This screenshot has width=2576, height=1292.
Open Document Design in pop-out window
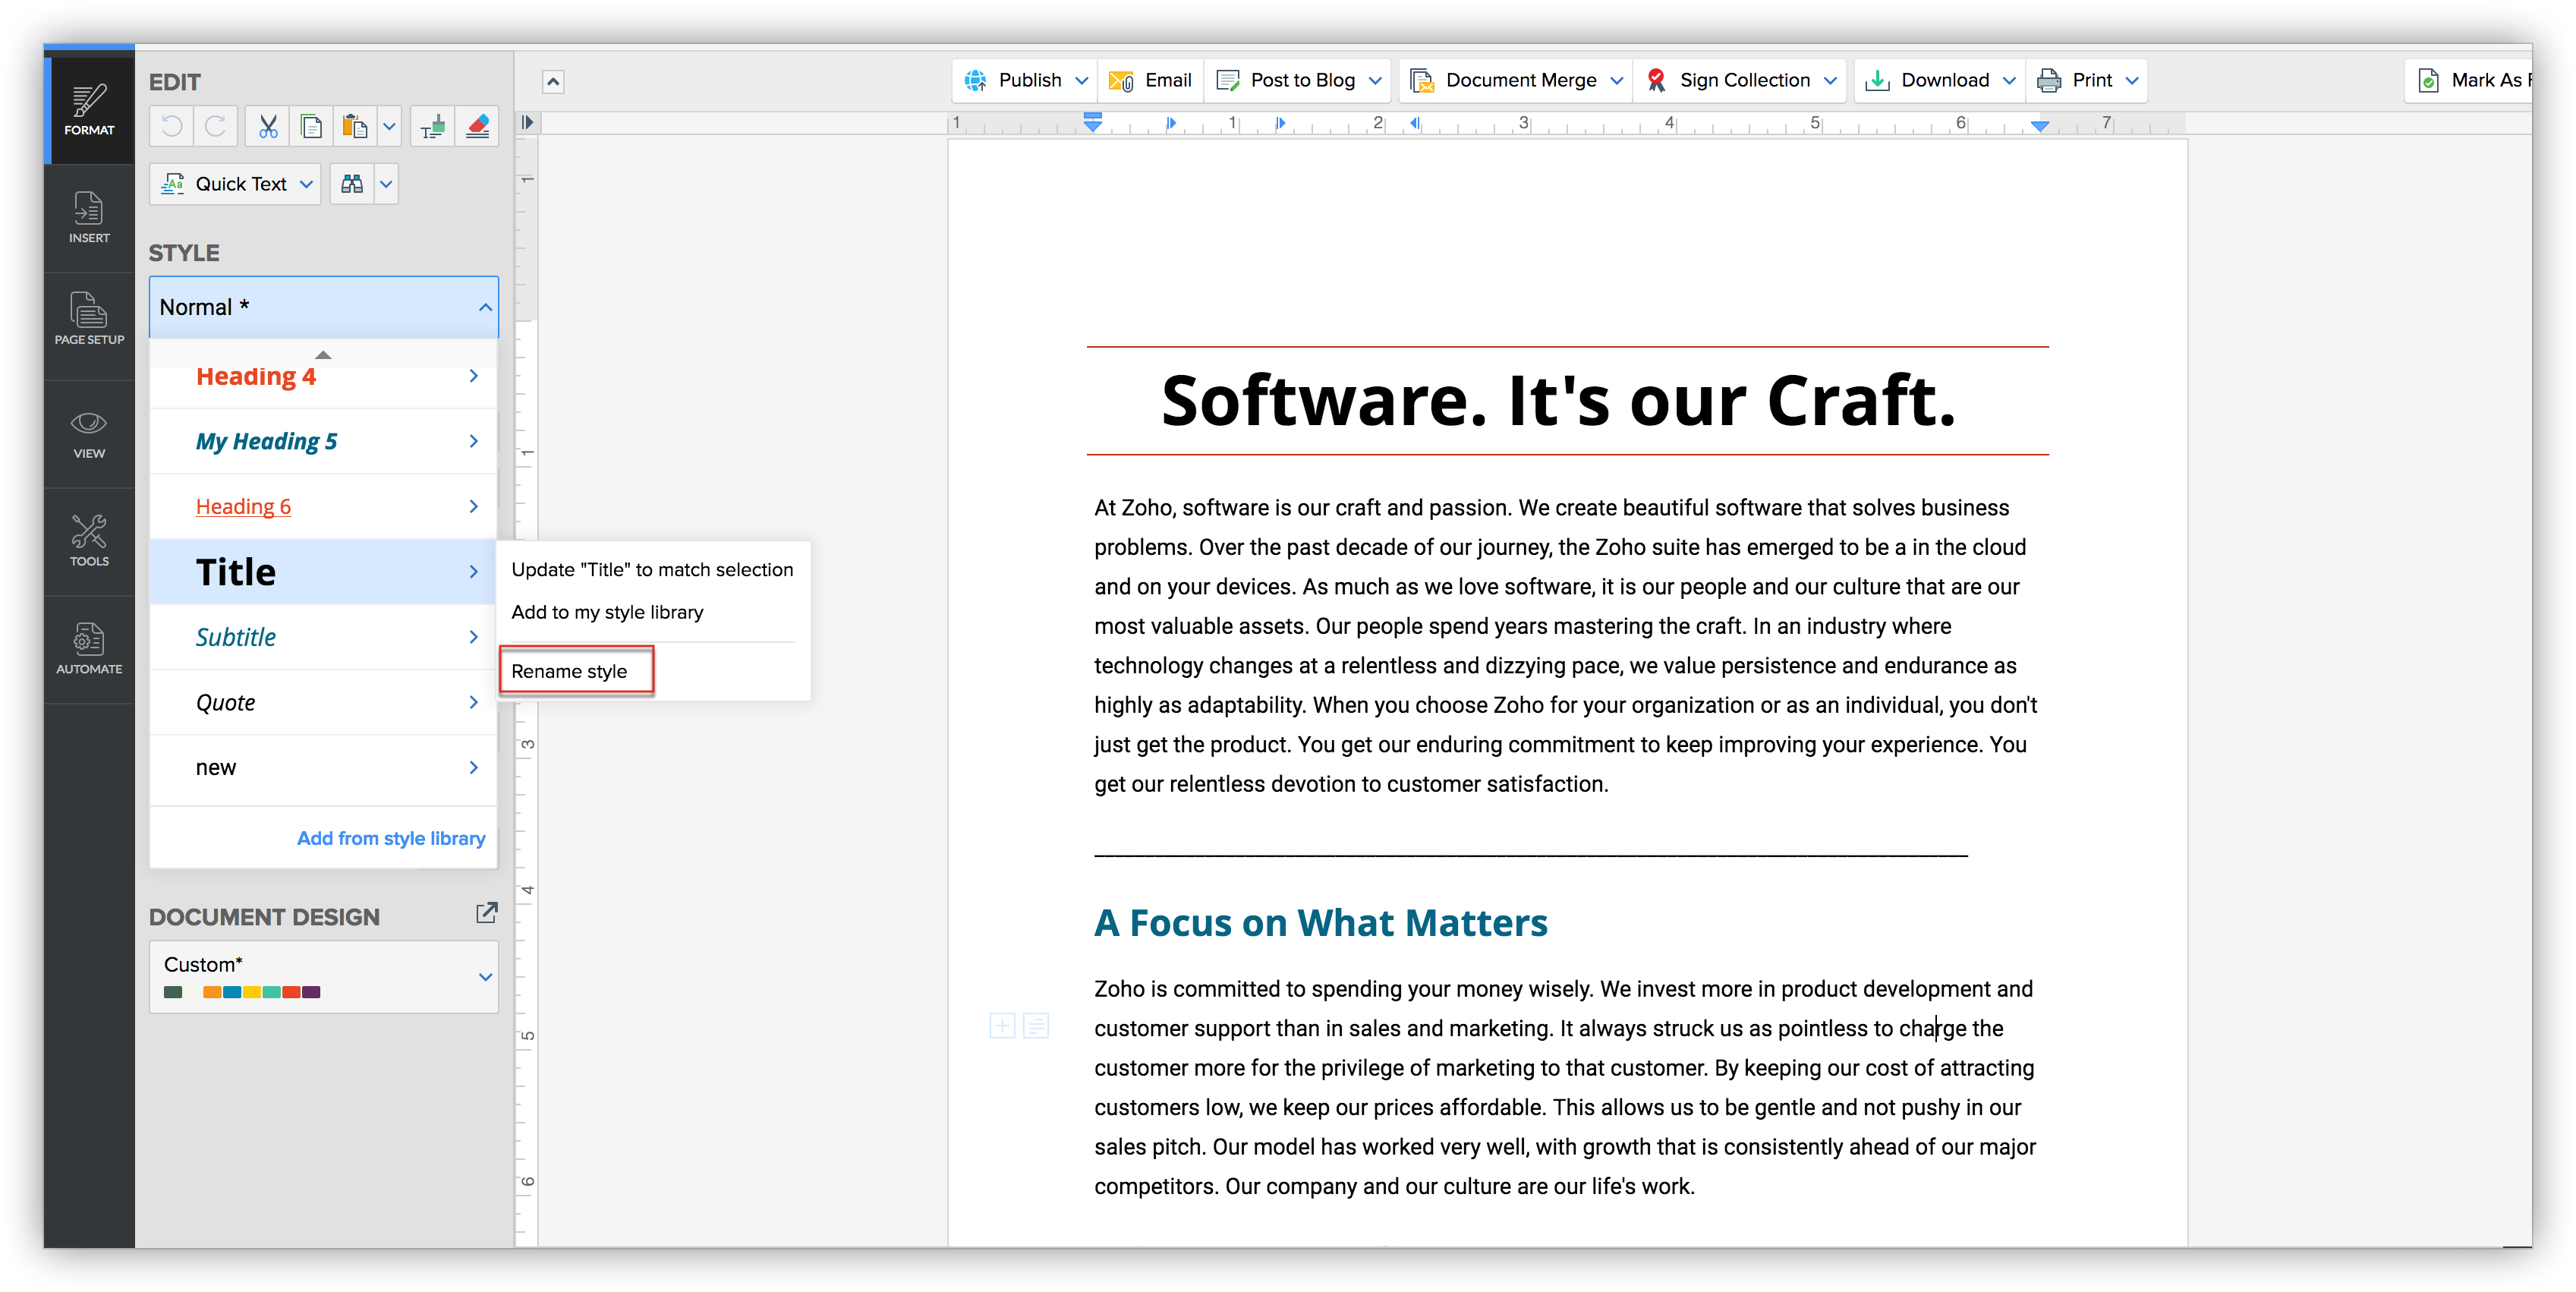486,913
